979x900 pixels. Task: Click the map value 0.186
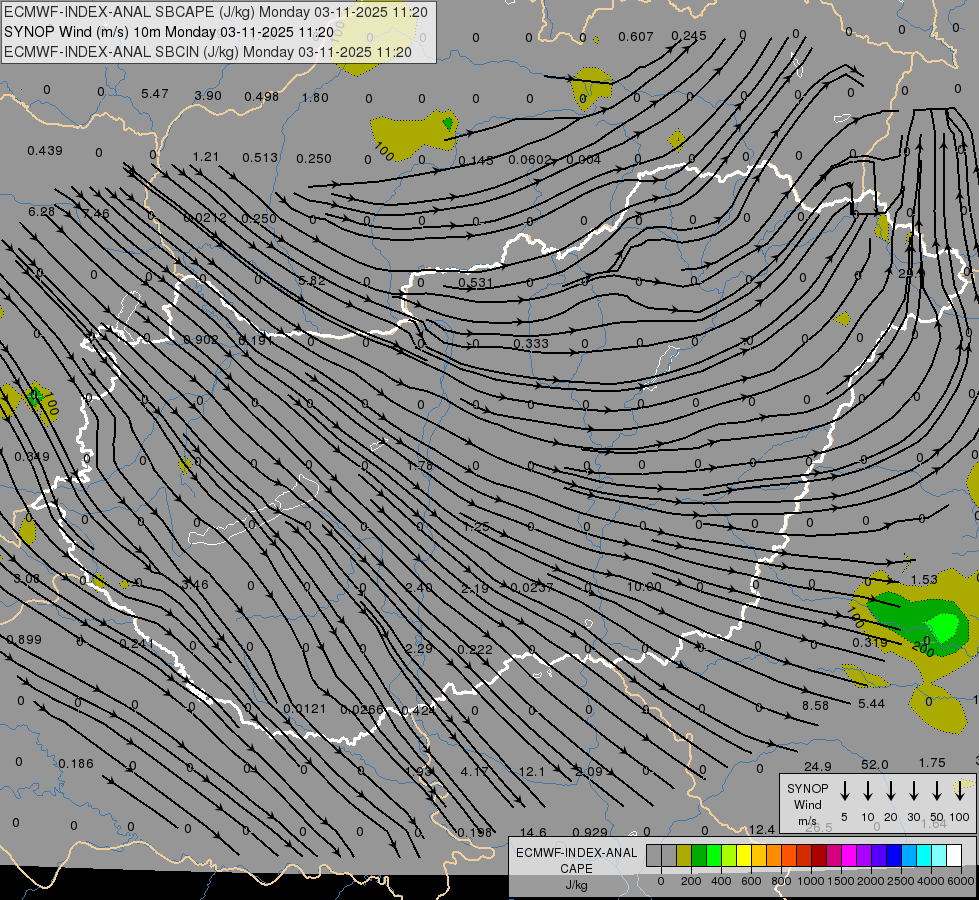(76, 763)
